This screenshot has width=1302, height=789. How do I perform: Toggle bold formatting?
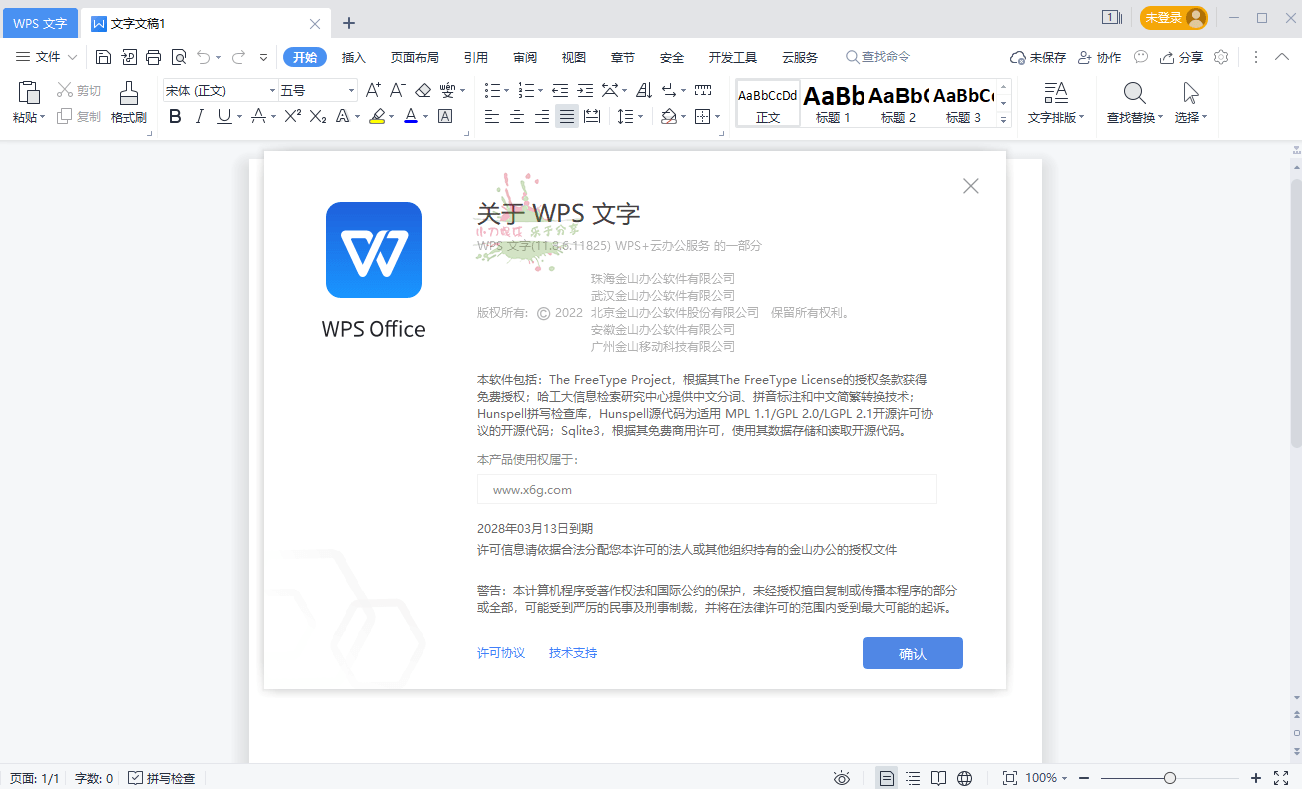coord(175,116)
